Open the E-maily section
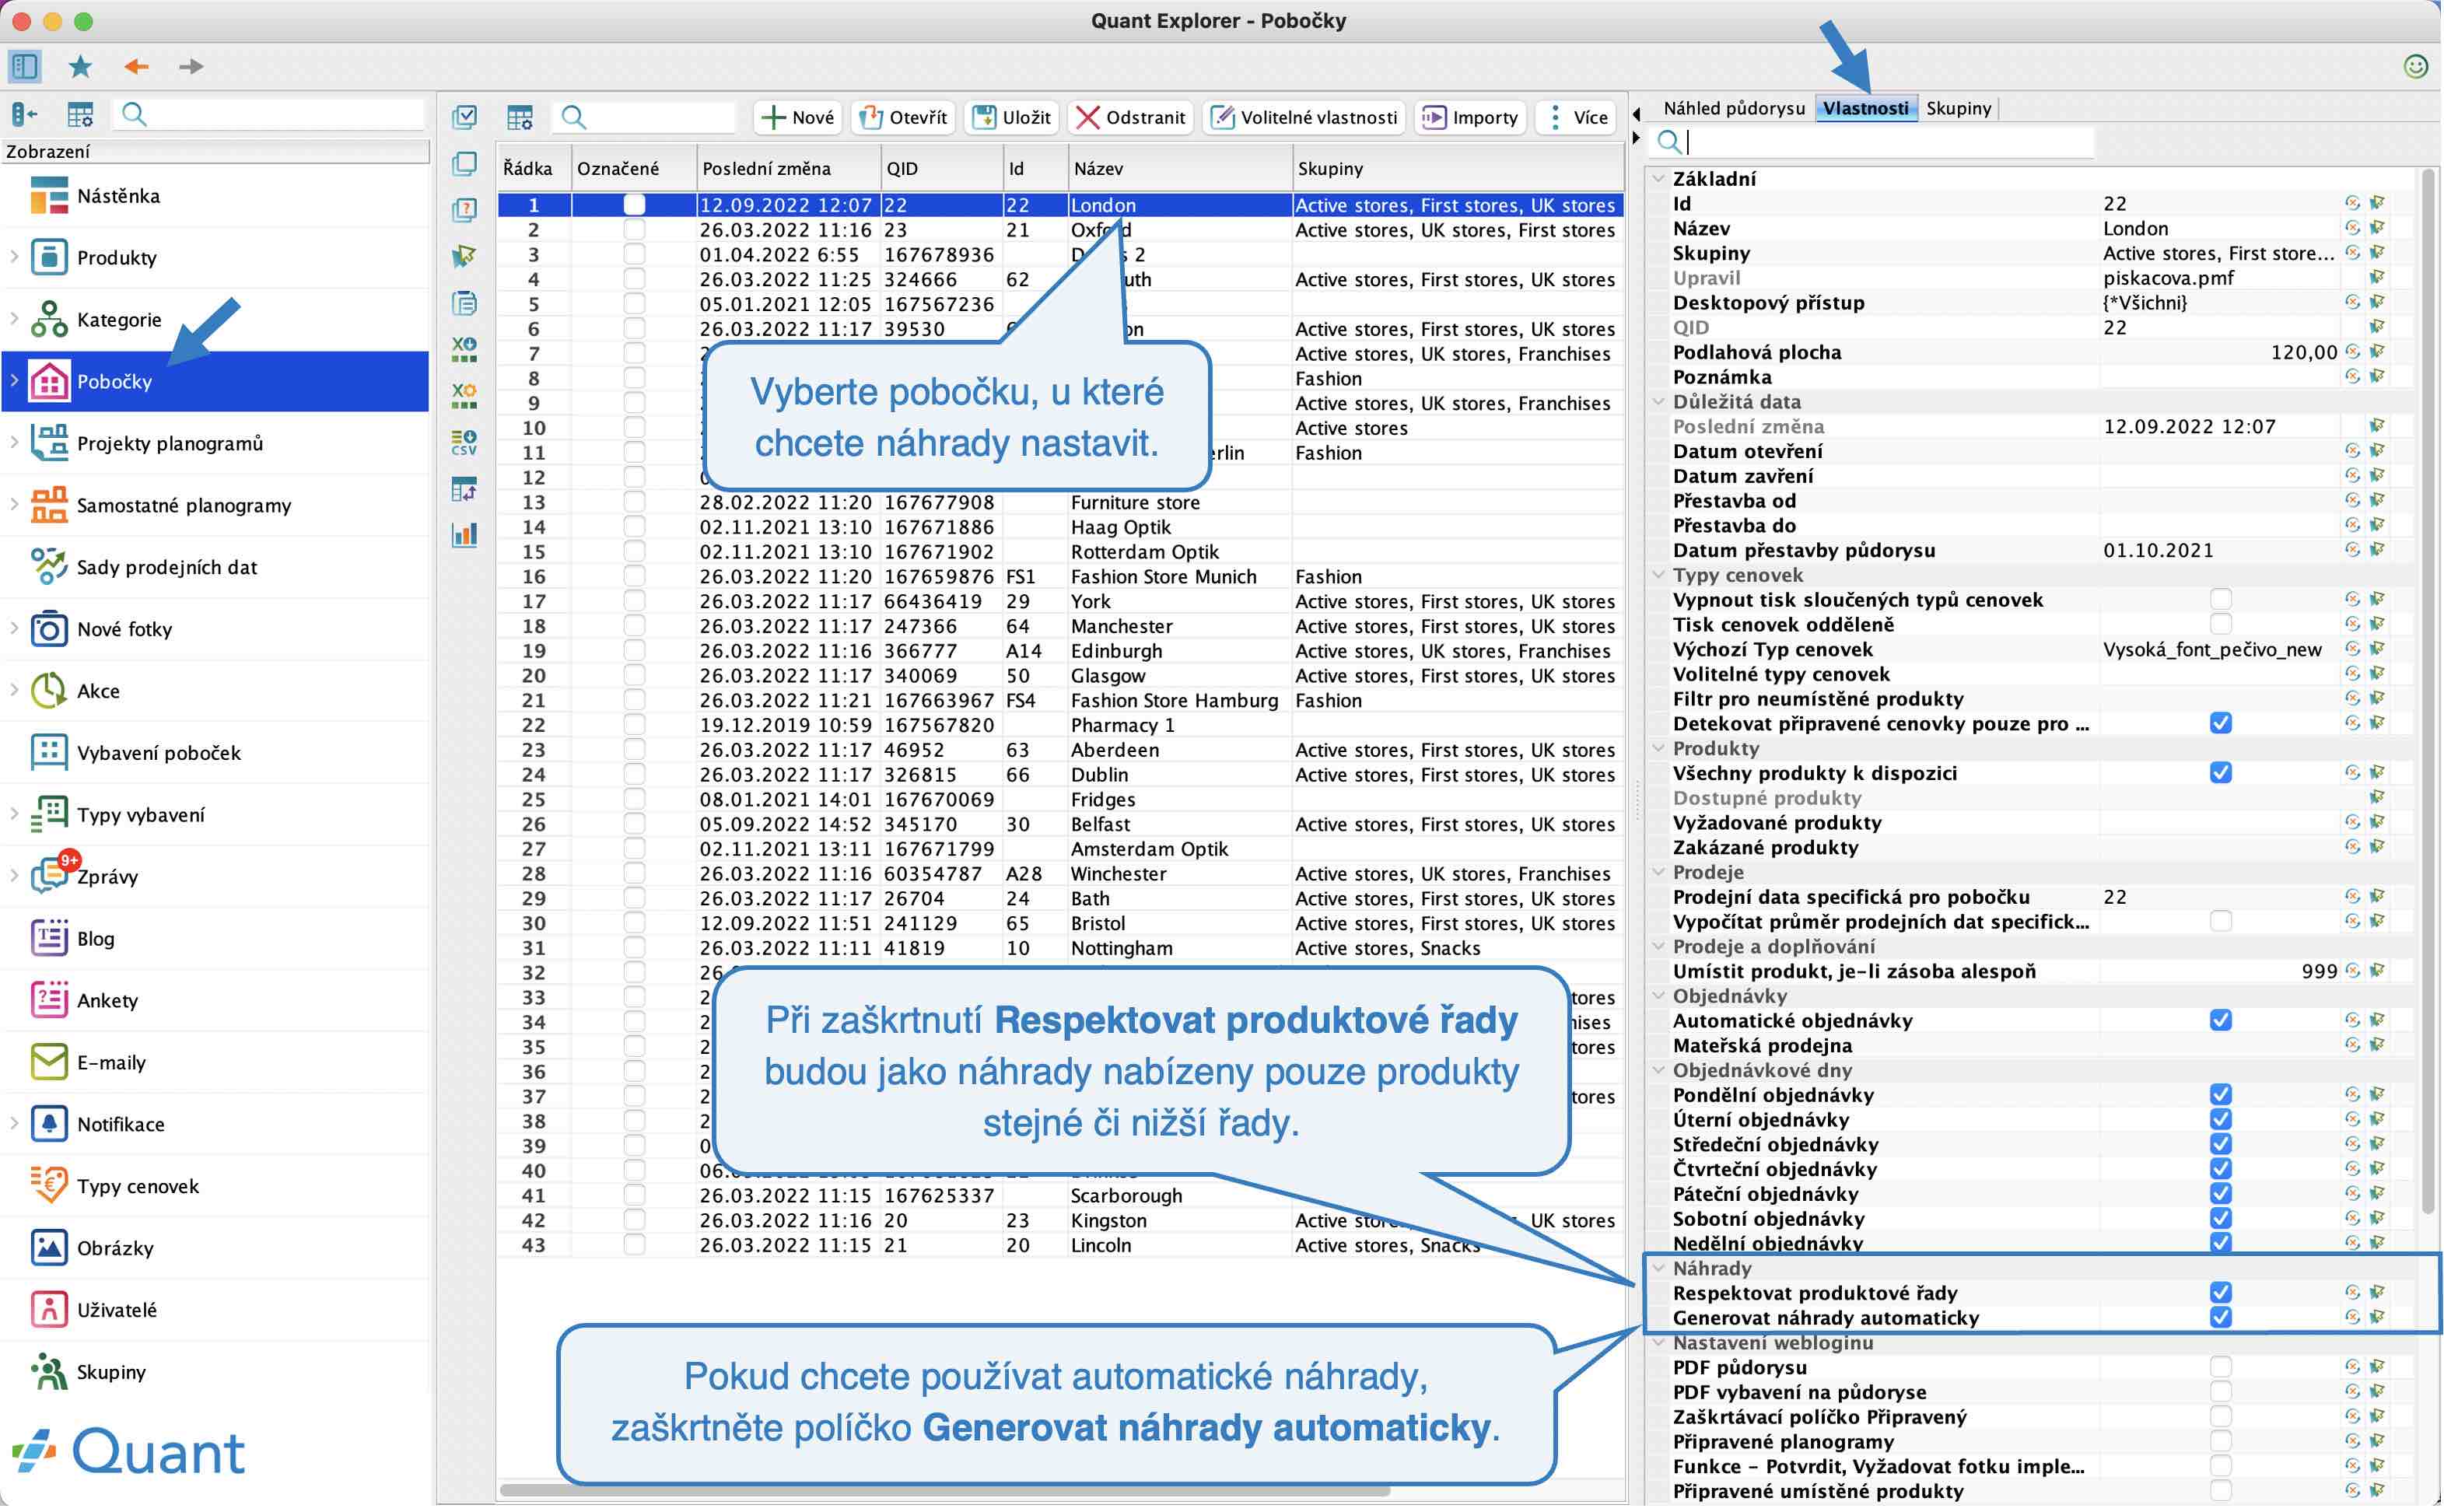 pyautogui.click(x=111, y=1064)
